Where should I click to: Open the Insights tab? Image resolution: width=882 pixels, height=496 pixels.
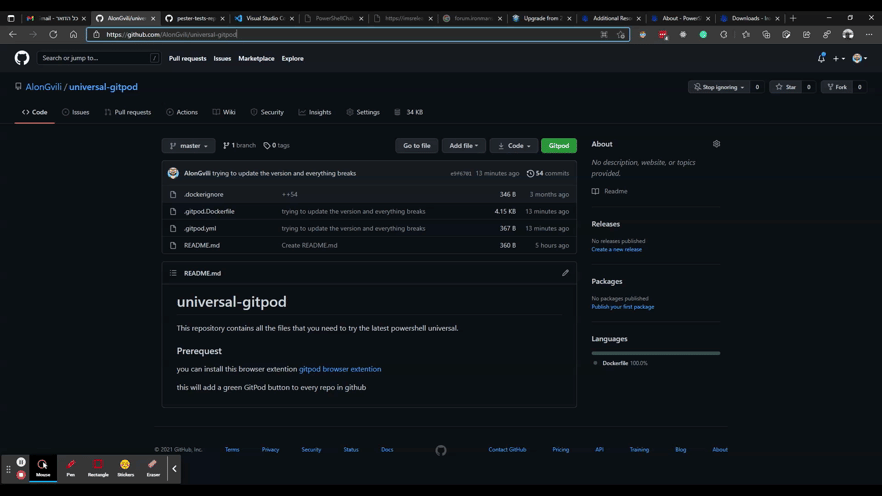[x=314, y=112]
